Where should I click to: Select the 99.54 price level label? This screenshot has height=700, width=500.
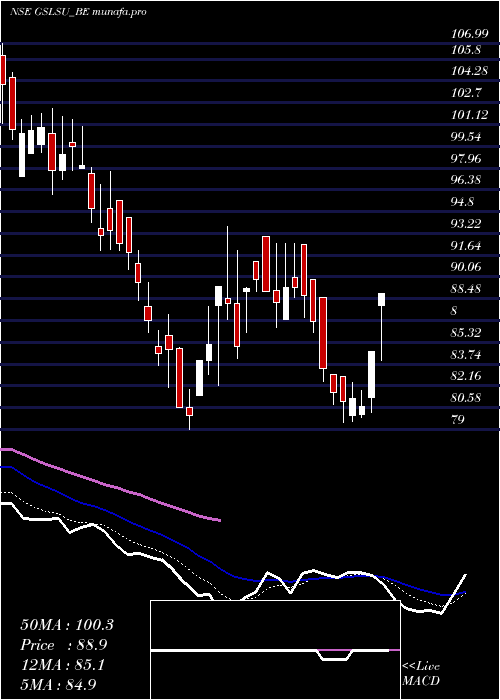tap(466, 137)
